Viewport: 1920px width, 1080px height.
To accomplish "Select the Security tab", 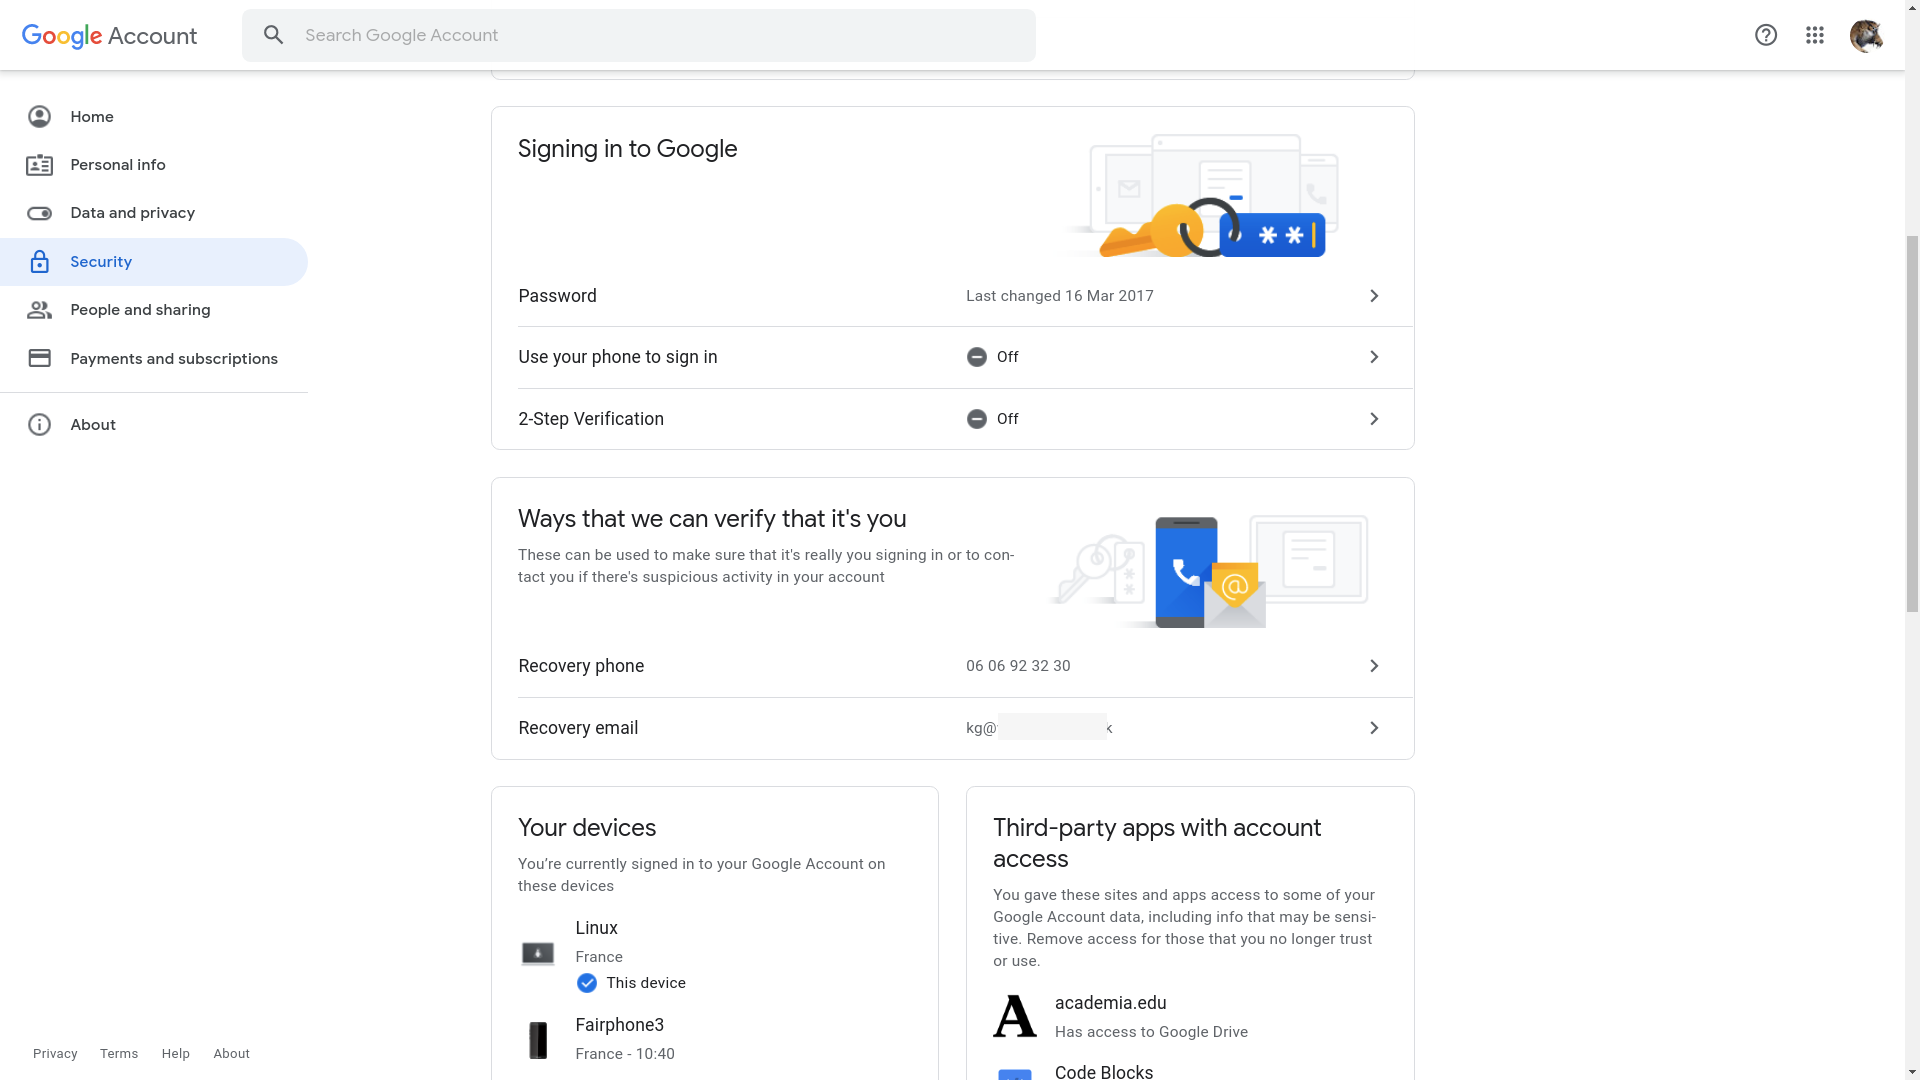I will pyautogui.click(x=154, y=262).
